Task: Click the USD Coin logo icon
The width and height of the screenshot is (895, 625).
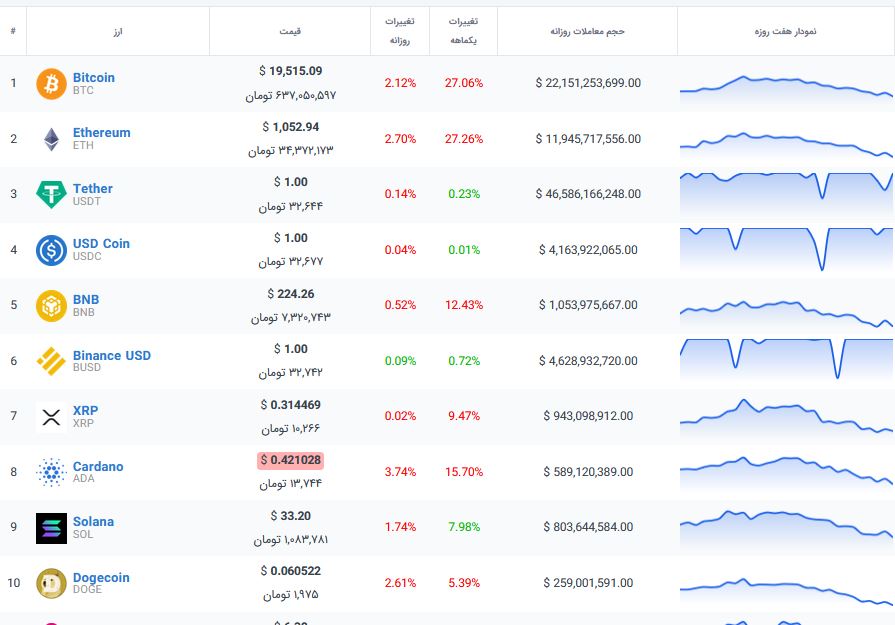Action: 51,250
